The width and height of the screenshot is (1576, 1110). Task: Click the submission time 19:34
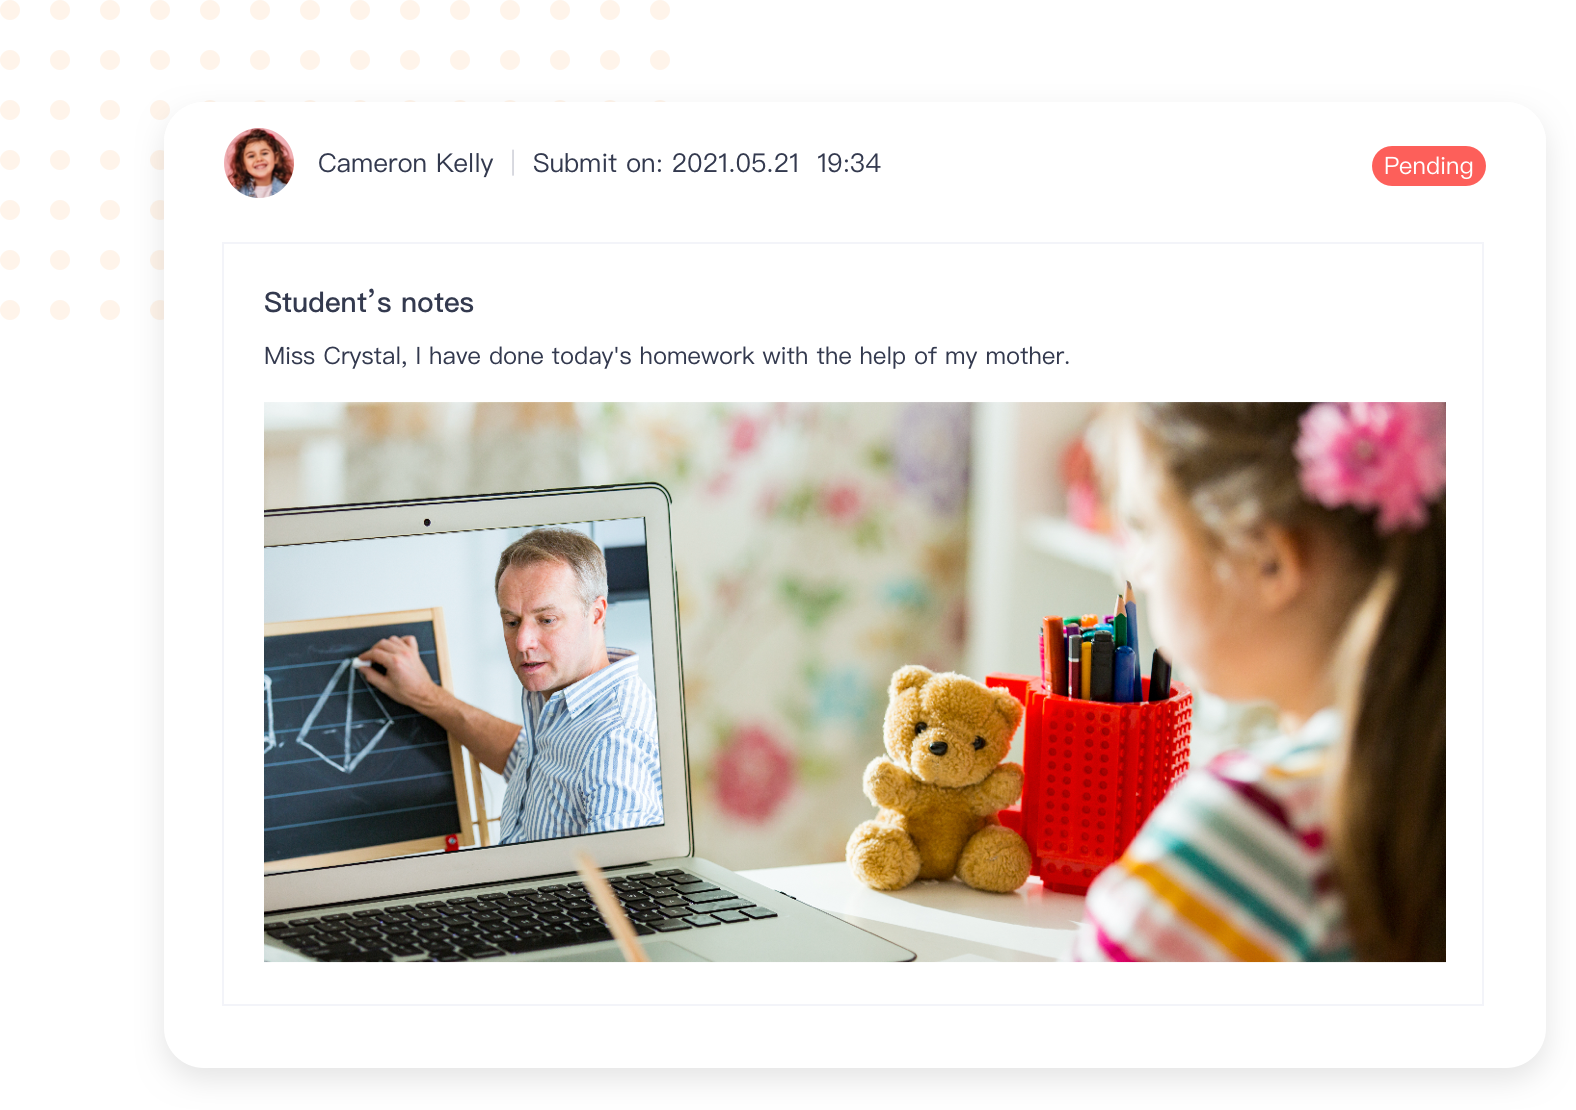(848, 163)
